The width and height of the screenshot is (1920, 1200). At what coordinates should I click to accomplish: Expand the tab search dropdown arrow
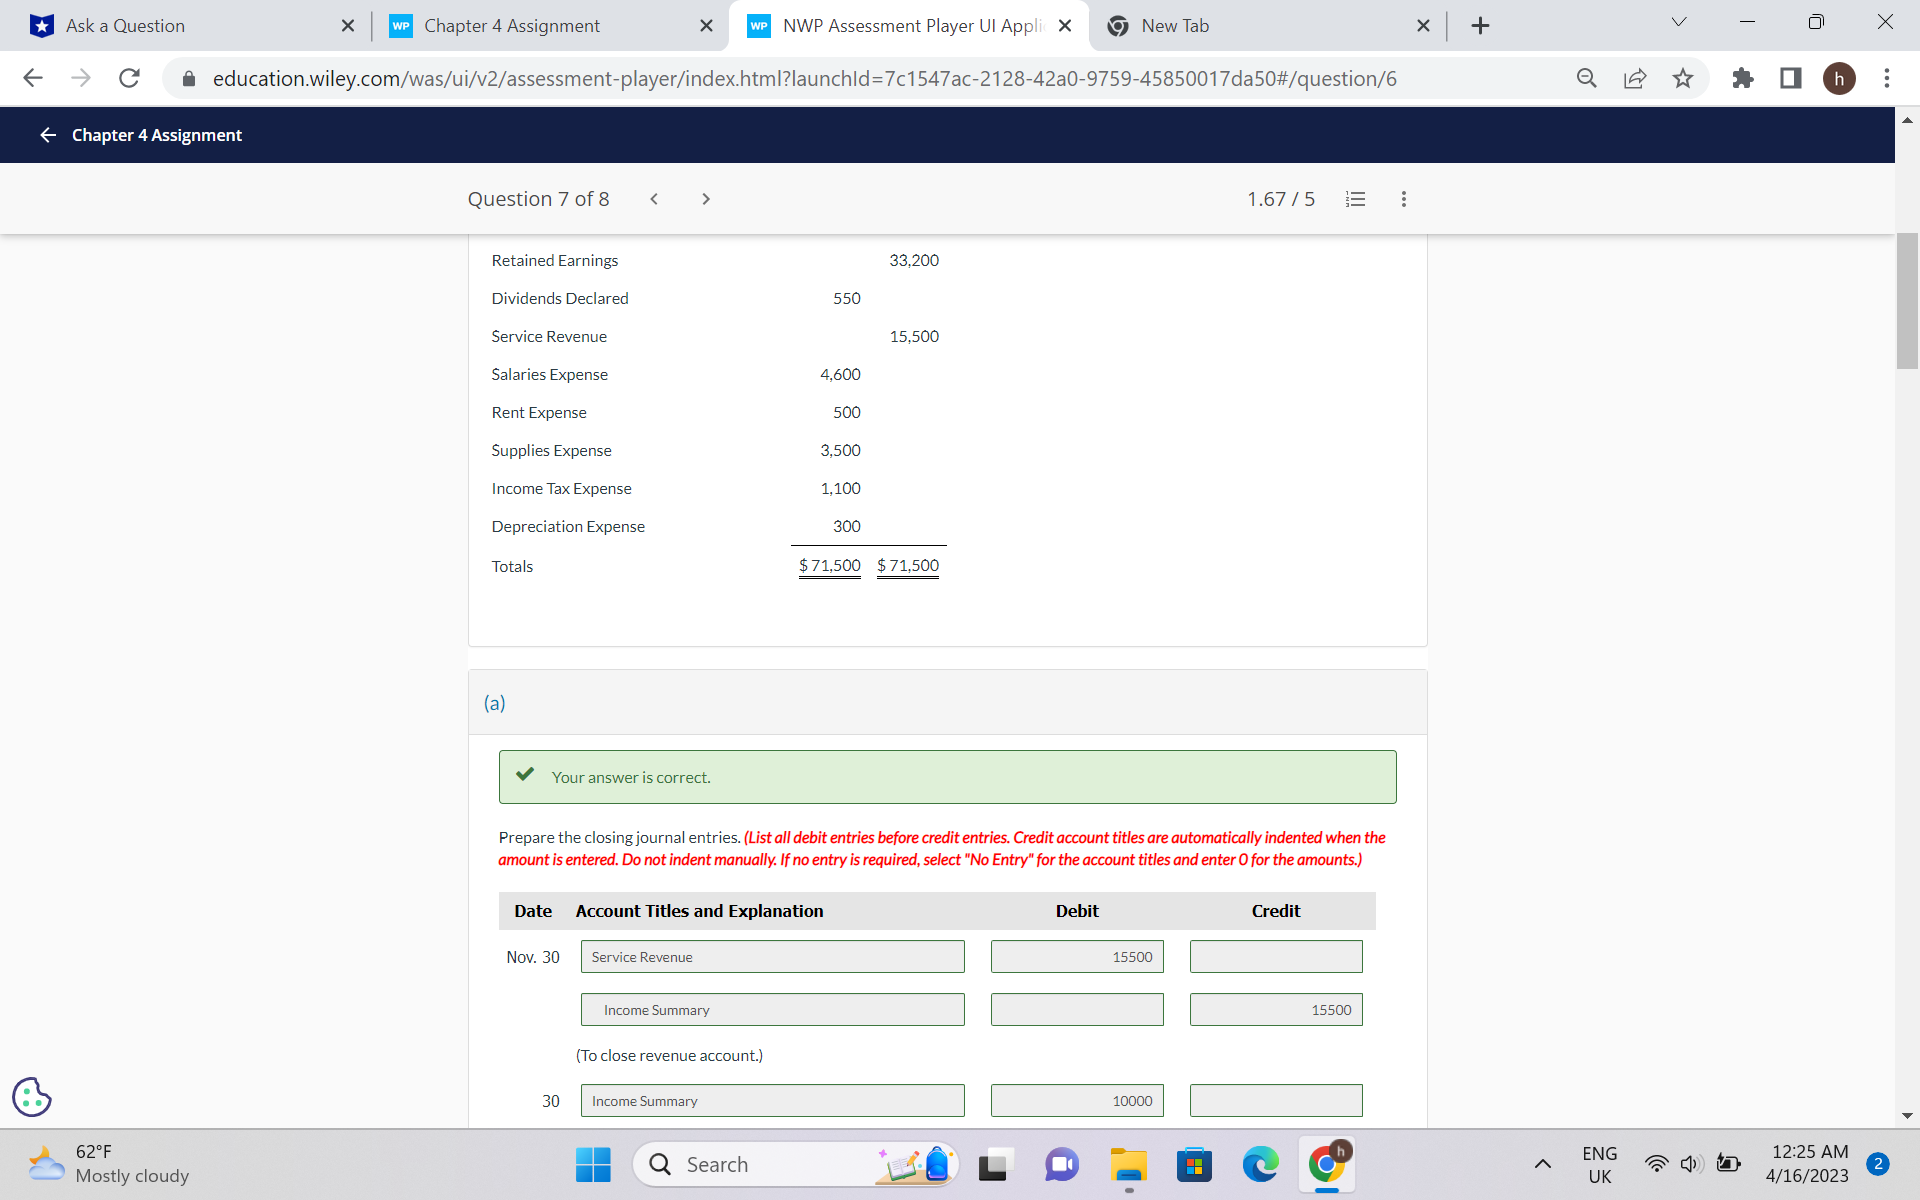(1679, 23)
